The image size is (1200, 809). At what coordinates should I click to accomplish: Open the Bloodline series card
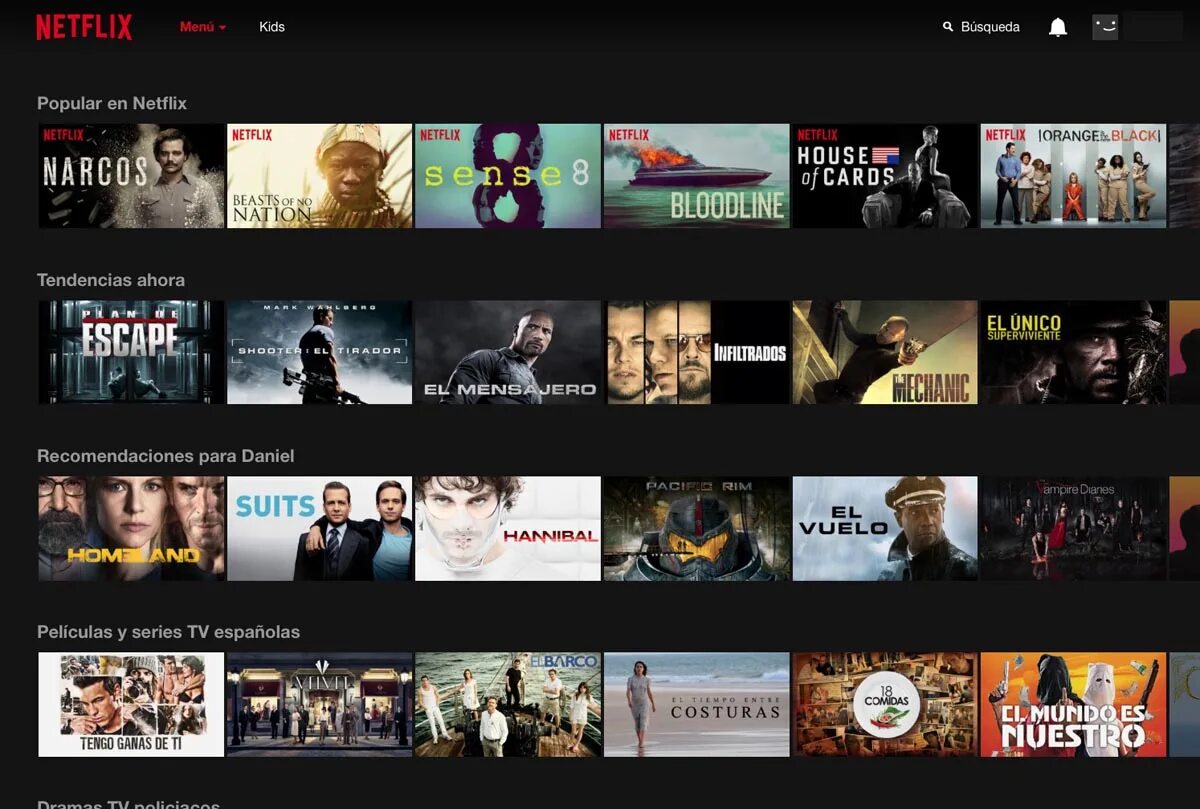click(697, 176)
